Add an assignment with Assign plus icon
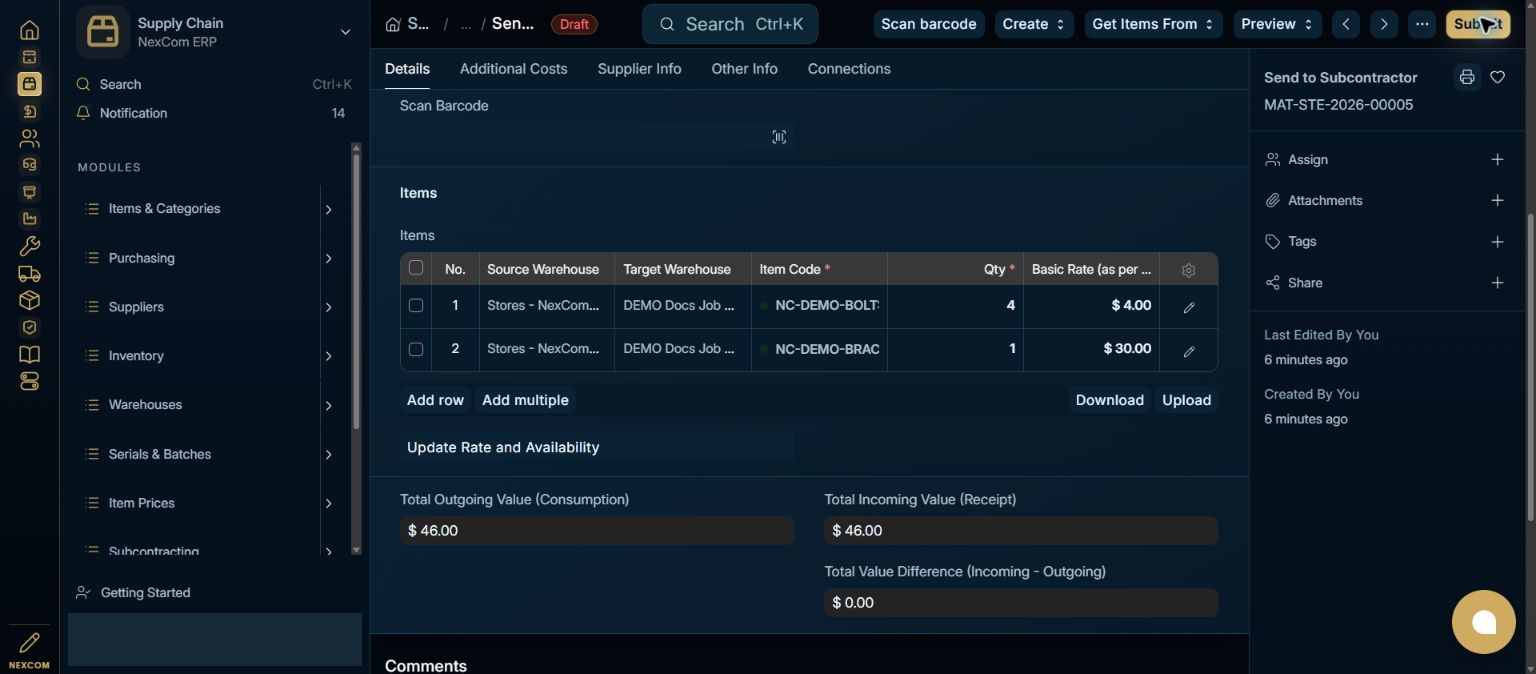This screenshot has height=674, width=1536. tap(1497, 160)
